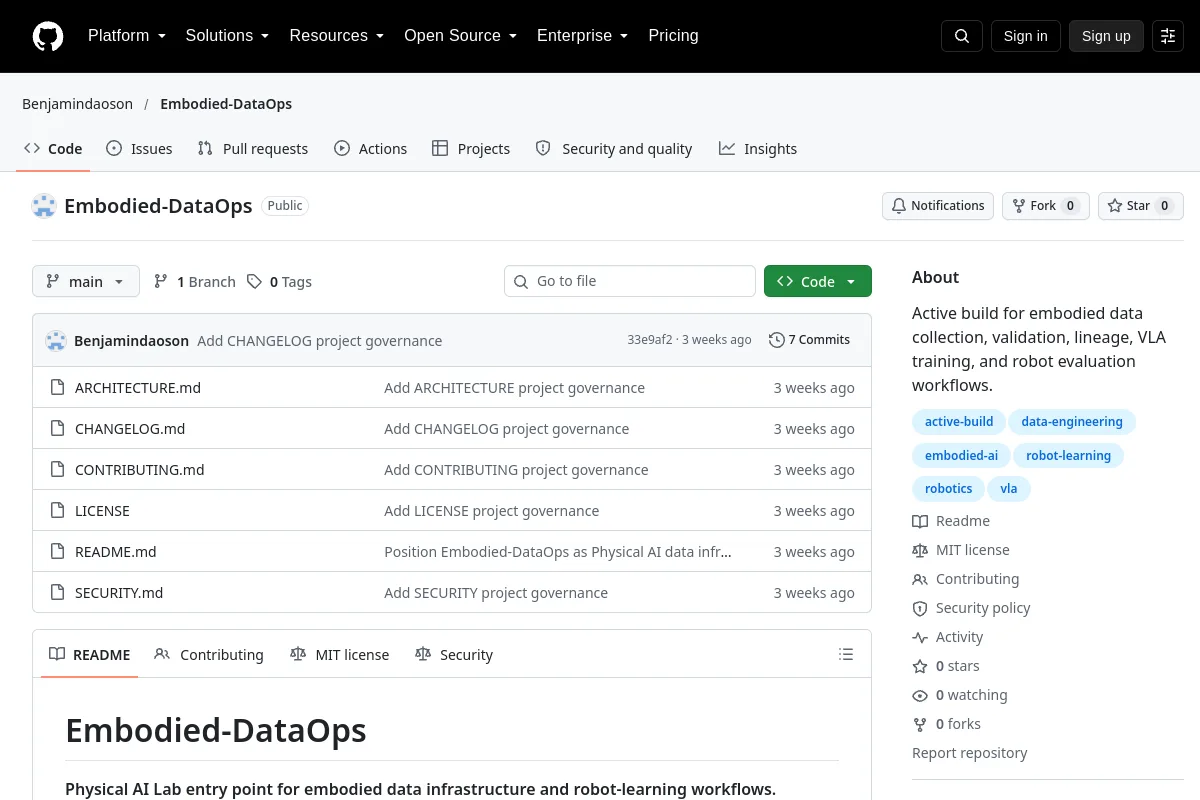Open the CHANGELOG.md file
The width and height of the screenshot is (1200, 800).
click(x=130, y=429)
